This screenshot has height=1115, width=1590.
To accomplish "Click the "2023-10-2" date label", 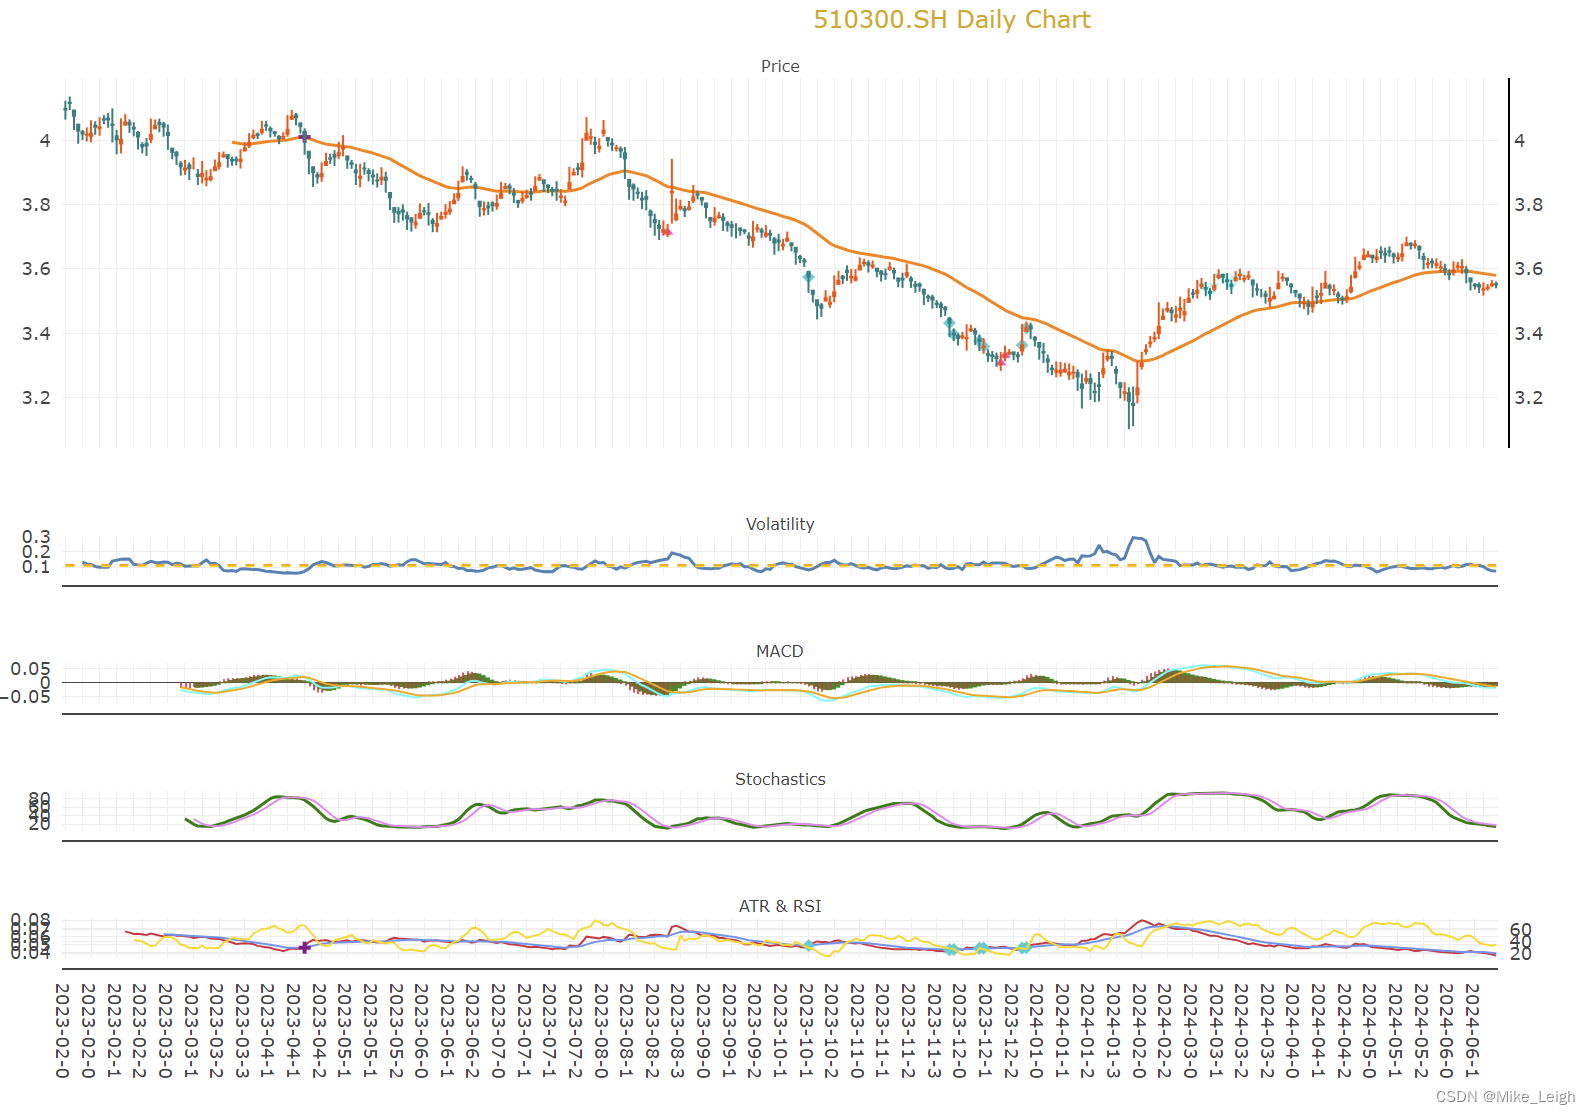I will click(x=830, y=1031).
